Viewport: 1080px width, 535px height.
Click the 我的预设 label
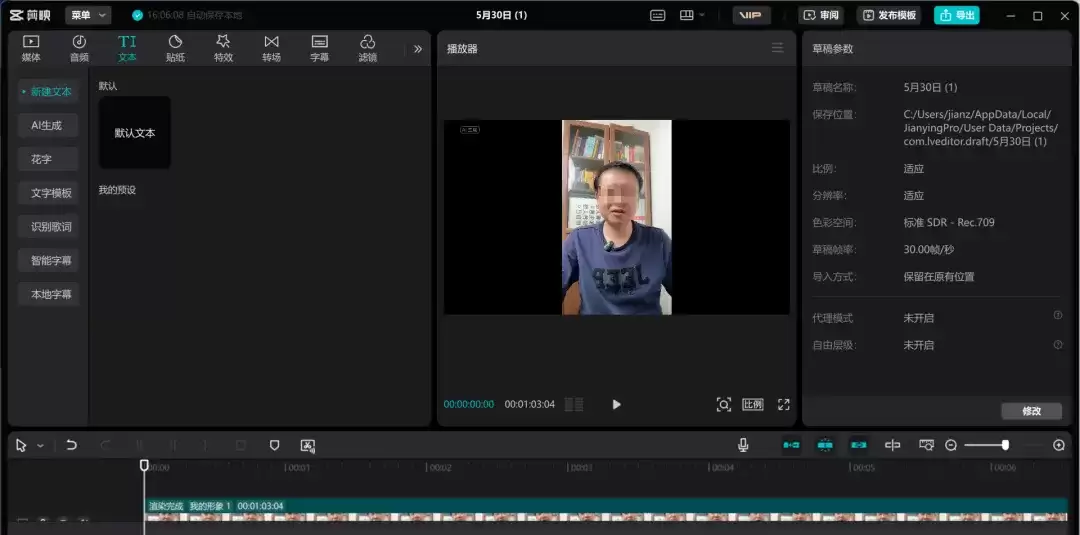tap(117, 190)
